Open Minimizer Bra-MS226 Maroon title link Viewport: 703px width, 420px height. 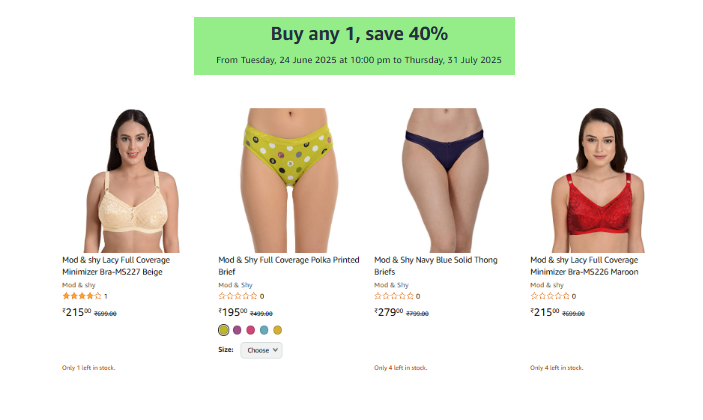(584, 266)
